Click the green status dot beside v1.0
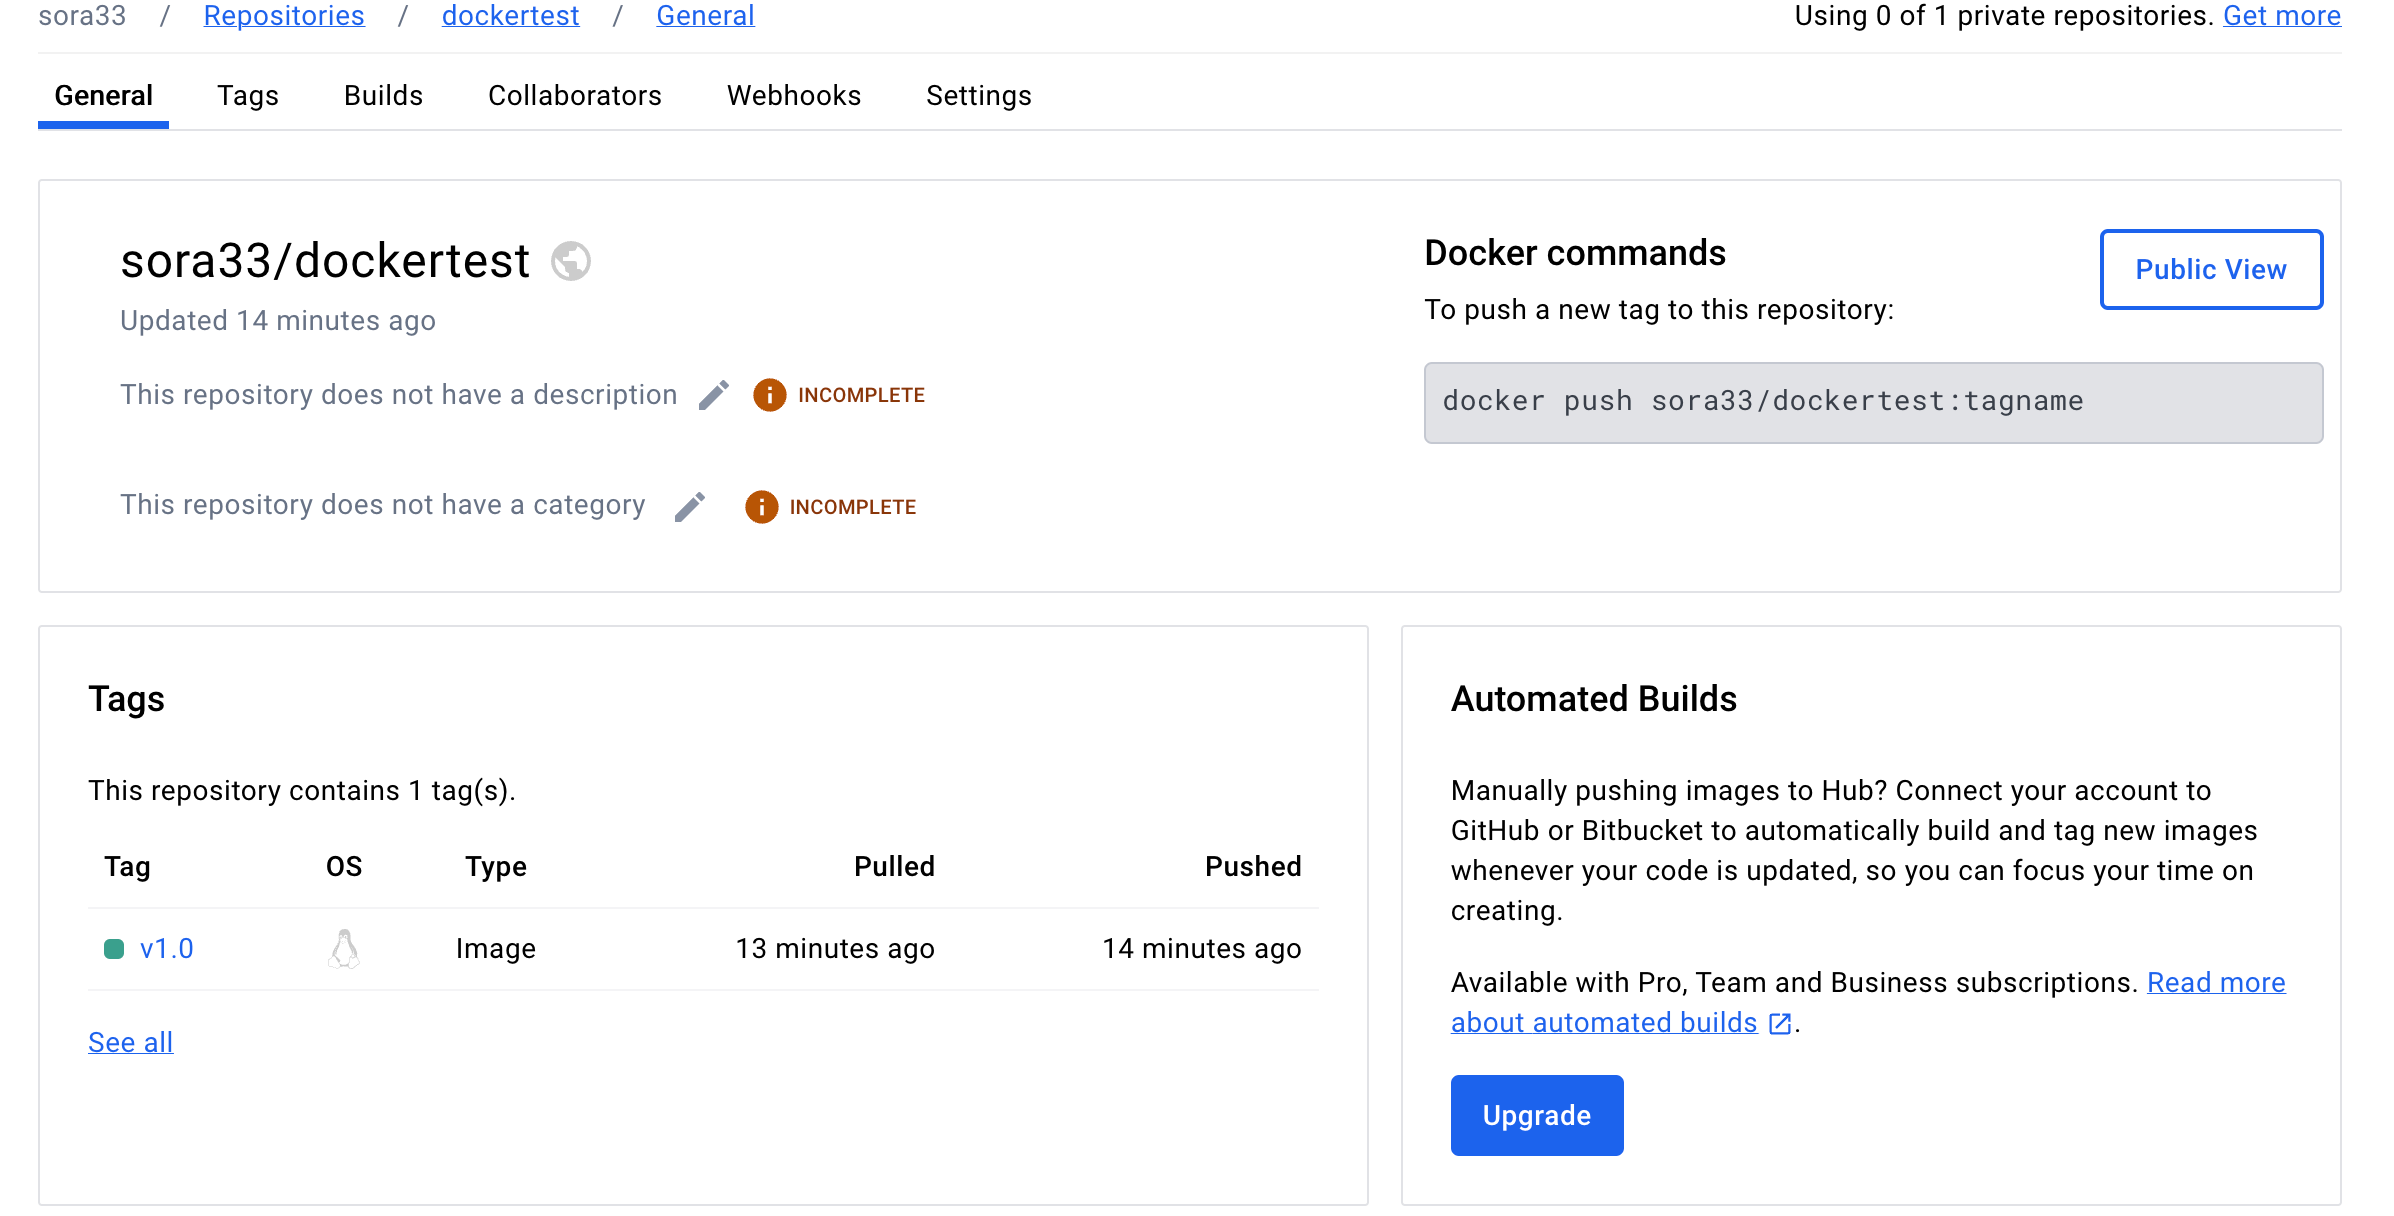The image size is (2394, 1216). [114, 949]
